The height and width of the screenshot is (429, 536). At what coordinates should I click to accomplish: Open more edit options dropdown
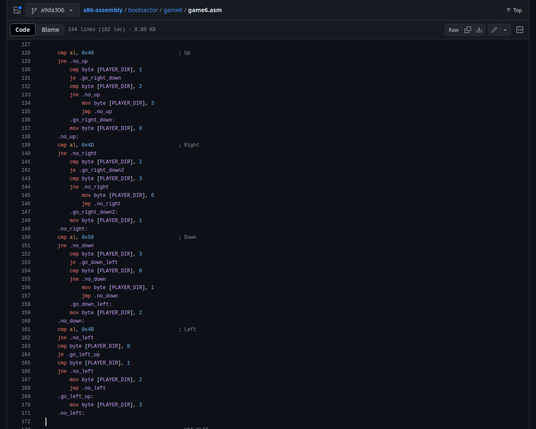(505, 30)
